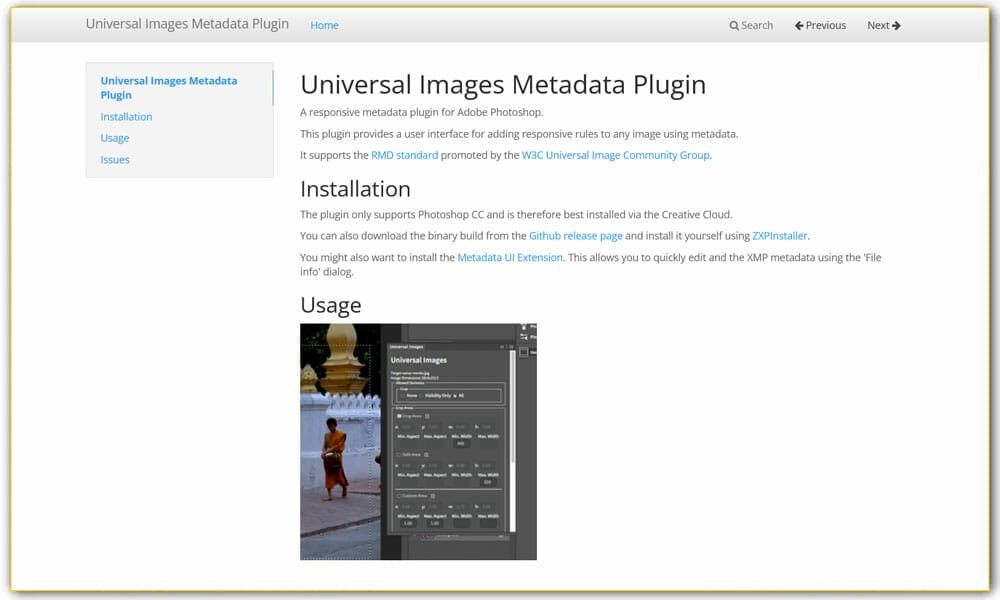Select Home in the top navigation
Screen dimensions: 1000x600
324,25
